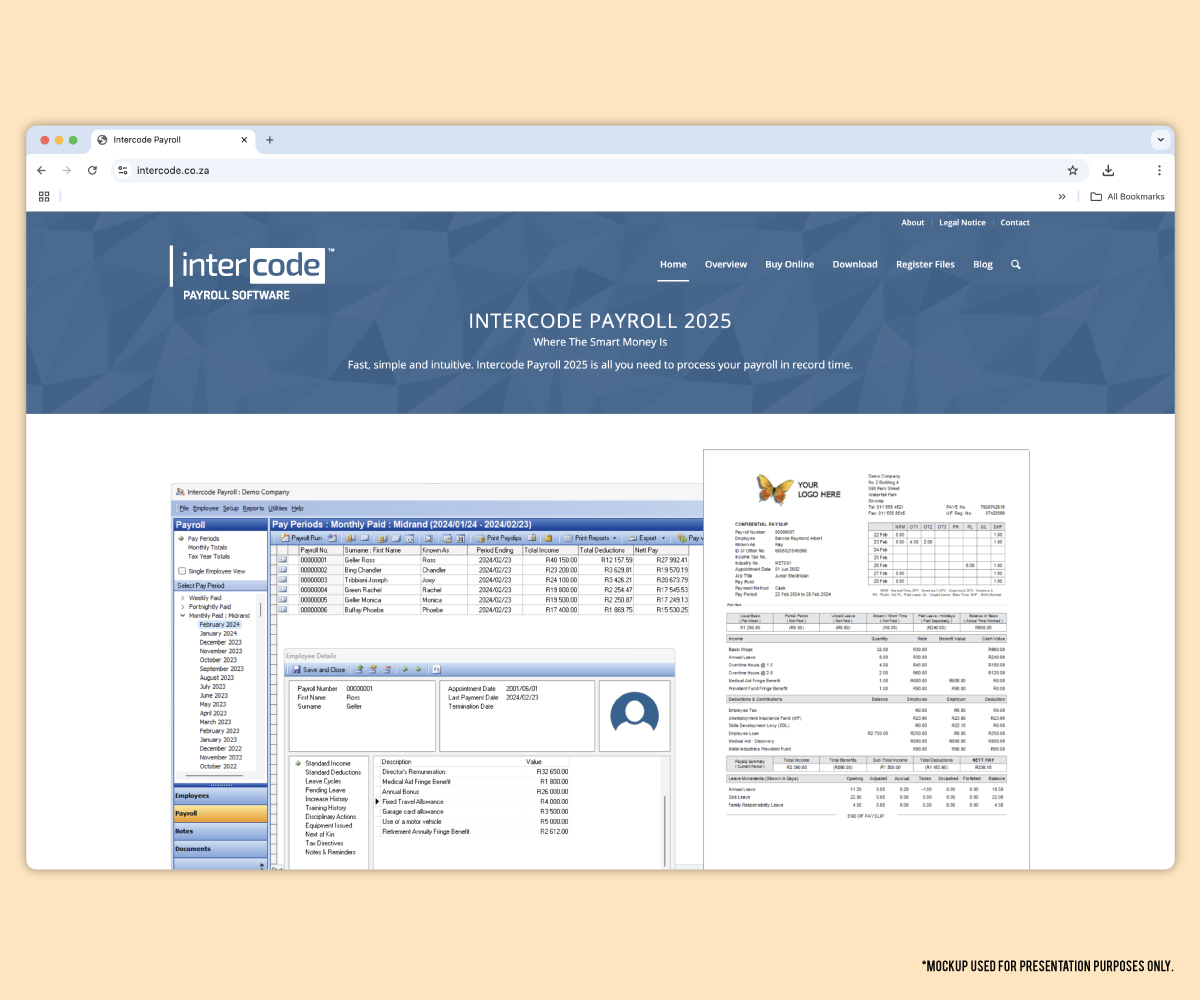Select the Notes sidebar section
The image size is (1200, 1000).
[x=221, y=831]
